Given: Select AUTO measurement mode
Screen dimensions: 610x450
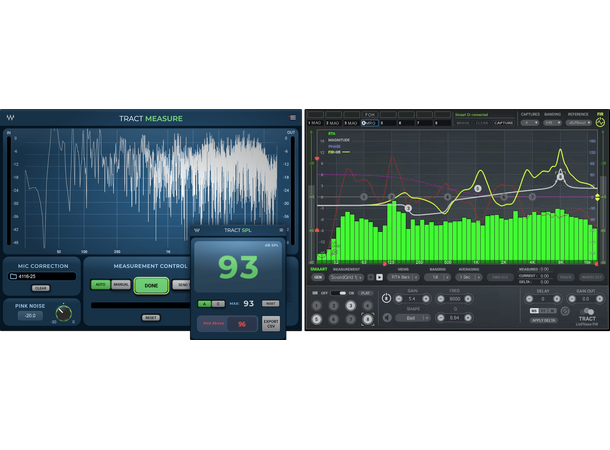Looking at the screenshot, I should [x=100, y=285].
